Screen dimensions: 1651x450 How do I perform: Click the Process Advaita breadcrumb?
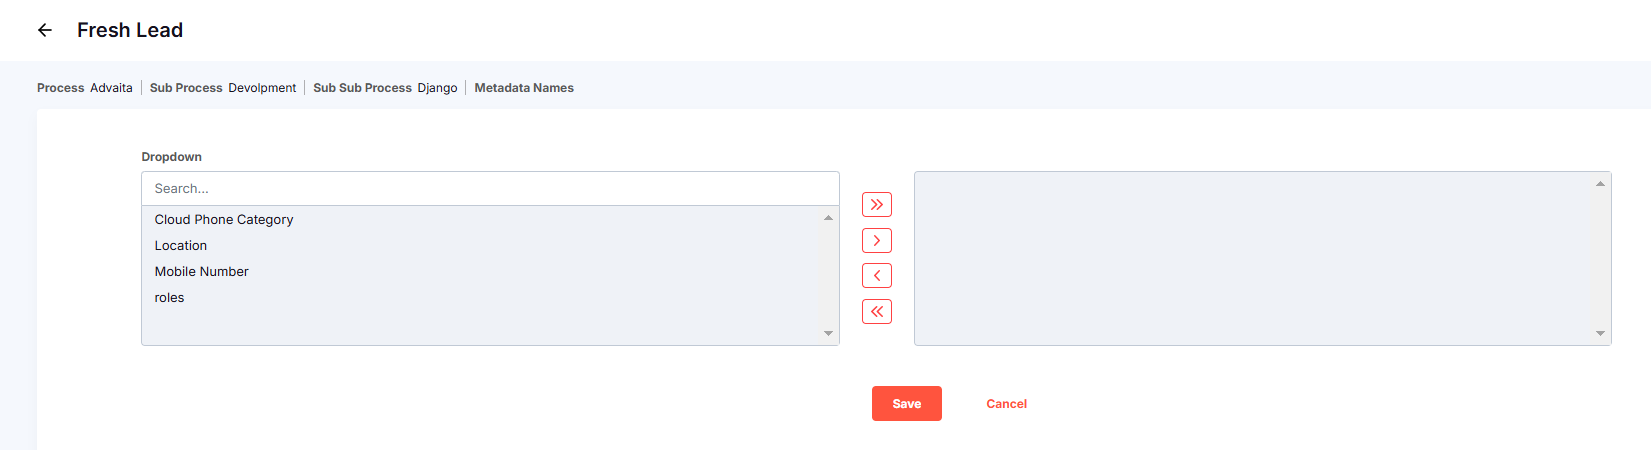[x=85, y=88]
